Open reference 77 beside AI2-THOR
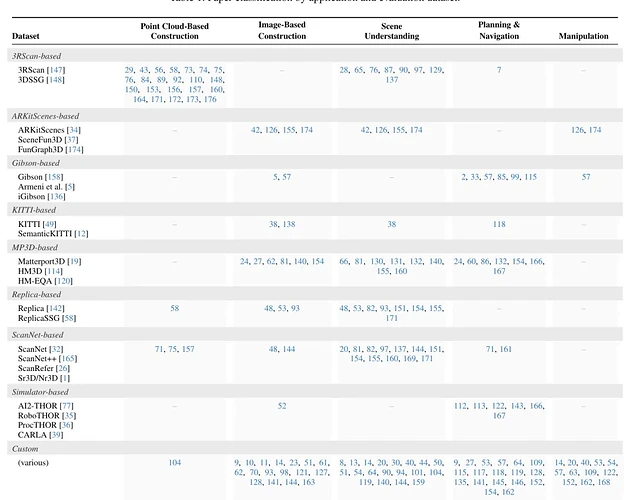630x500 pixels. point(66,406)
